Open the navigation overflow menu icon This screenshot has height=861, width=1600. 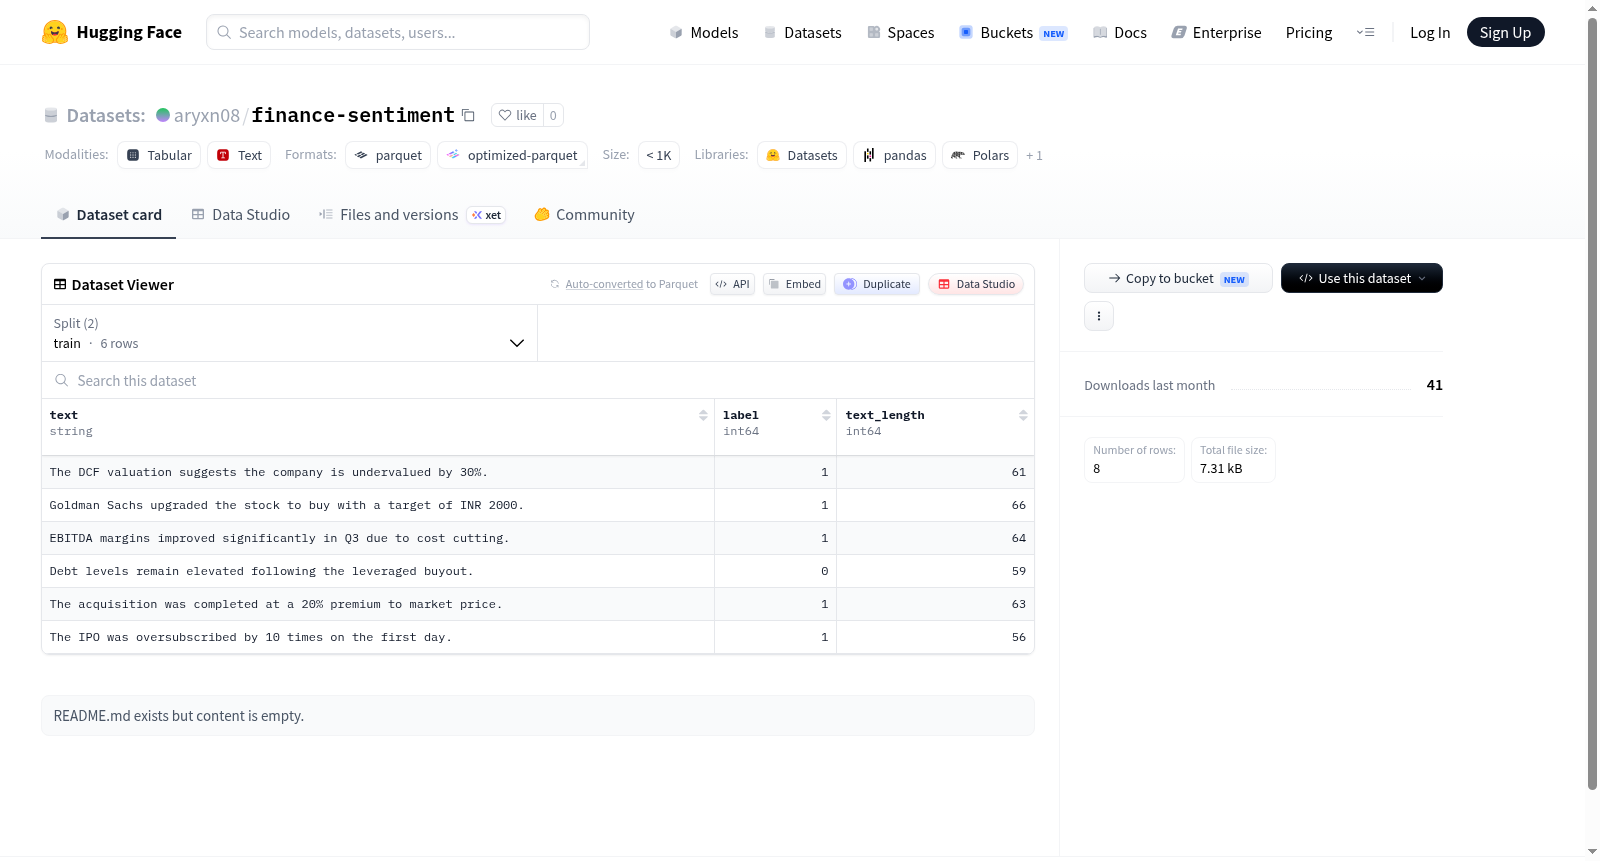pyautogui.click(x=1365, y=32)
